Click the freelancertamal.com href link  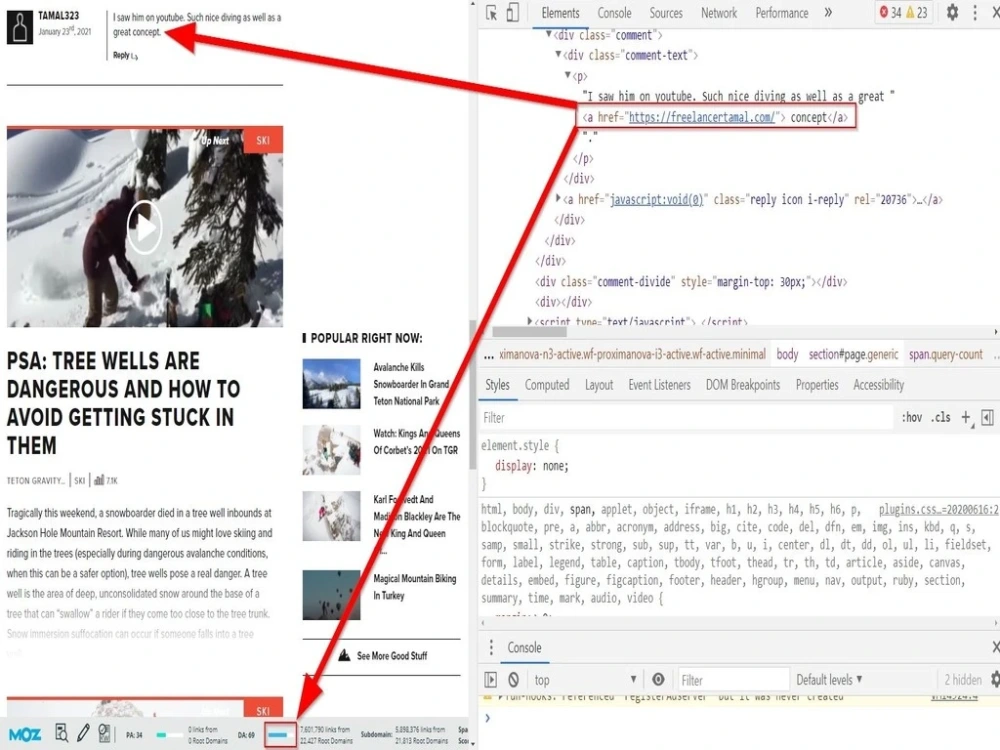[702, 117]
